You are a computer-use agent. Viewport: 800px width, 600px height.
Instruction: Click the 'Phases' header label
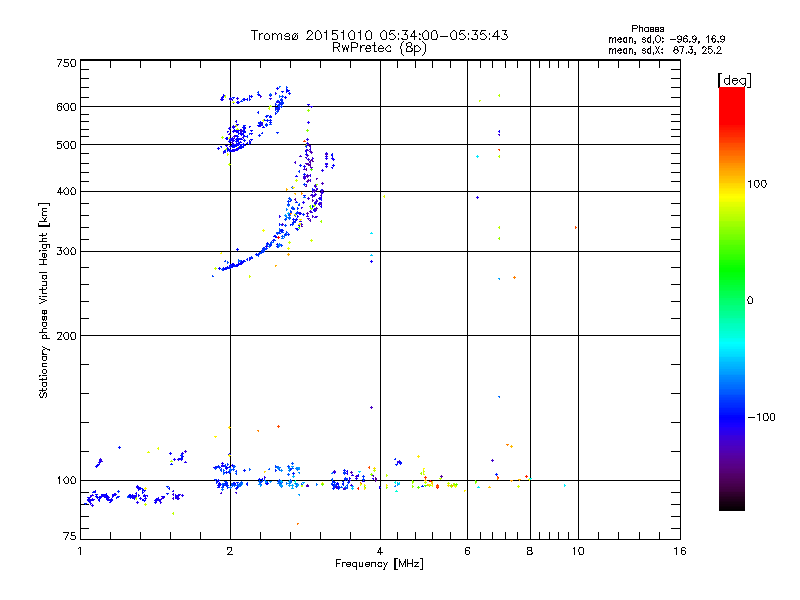(x=647, y=29)
